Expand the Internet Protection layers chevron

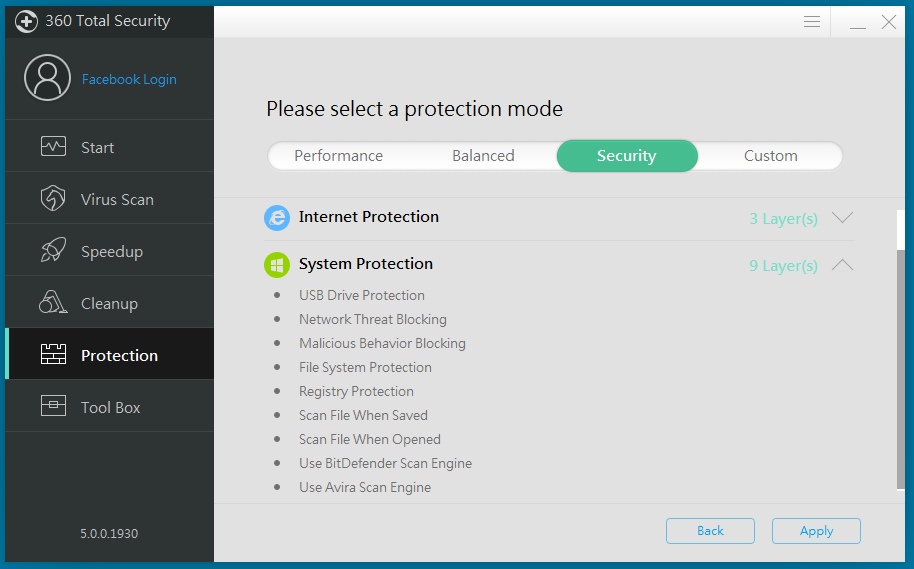click(842, 218)
